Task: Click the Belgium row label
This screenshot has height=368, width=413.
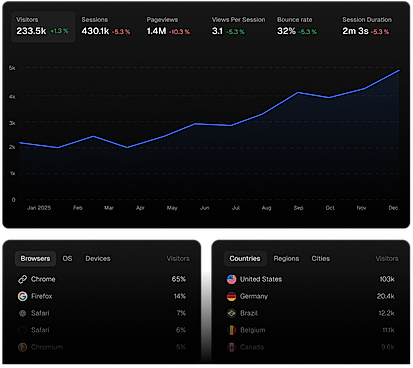Action: [253, 330]
